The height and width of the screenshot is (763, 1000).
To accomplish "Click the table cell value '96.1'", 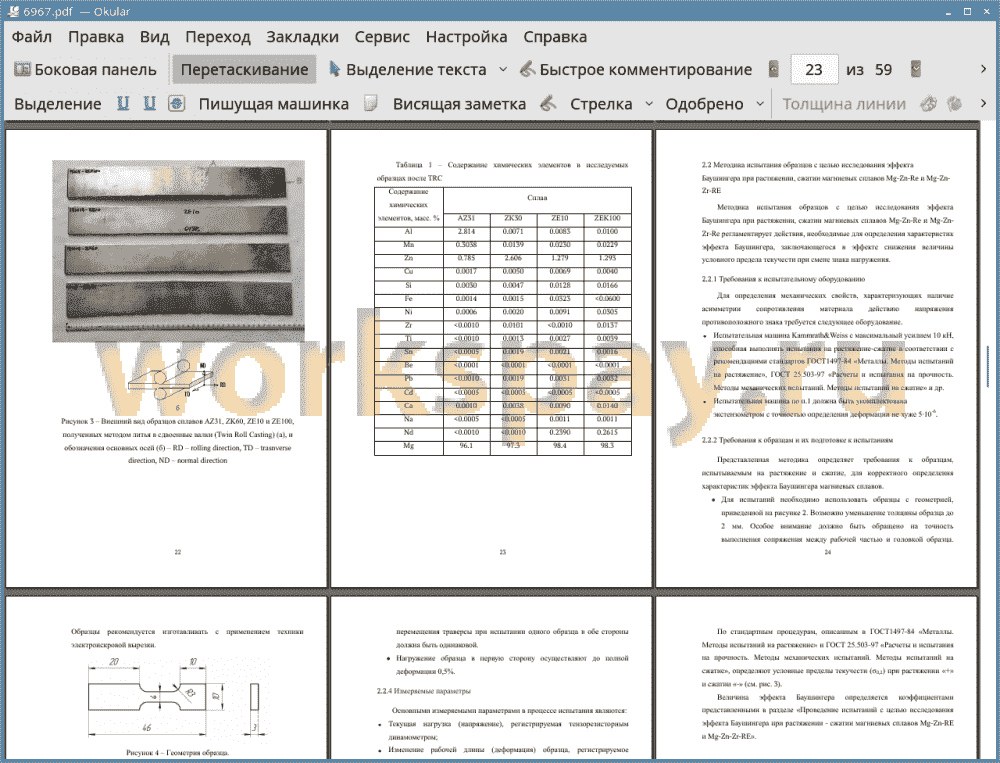I will 466,445.
